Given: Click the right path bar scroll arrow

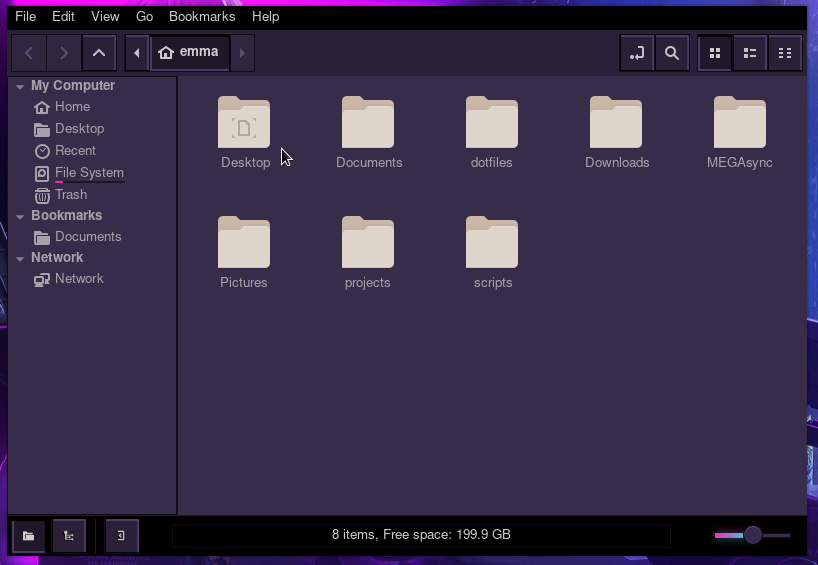Looking at the screenshot, I should (x=242, y=53).
